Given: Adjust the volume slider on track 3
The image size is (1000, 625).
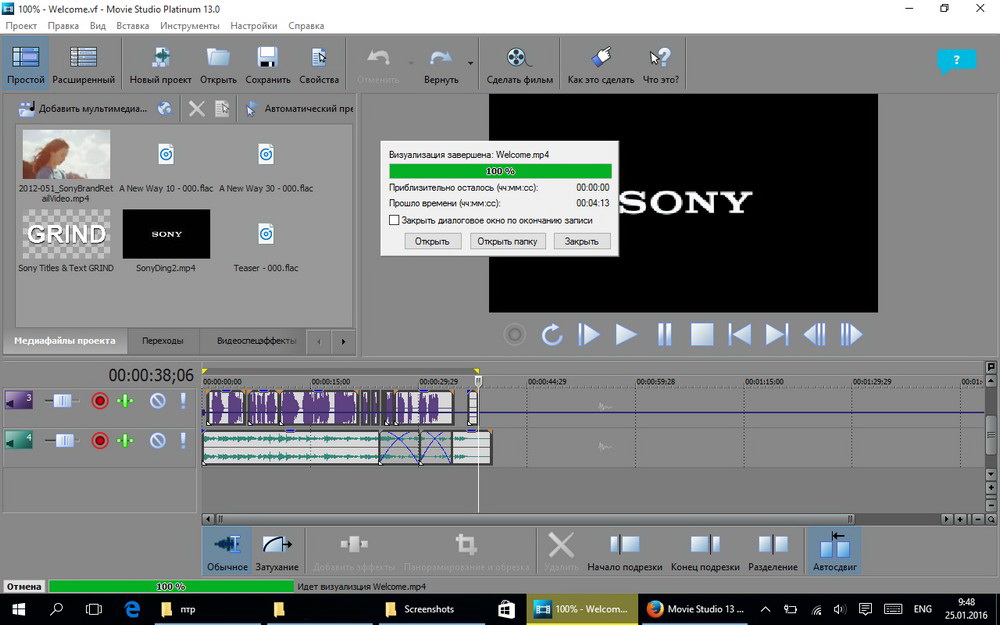Looking at the screenshot, I should tap(62, 401).
